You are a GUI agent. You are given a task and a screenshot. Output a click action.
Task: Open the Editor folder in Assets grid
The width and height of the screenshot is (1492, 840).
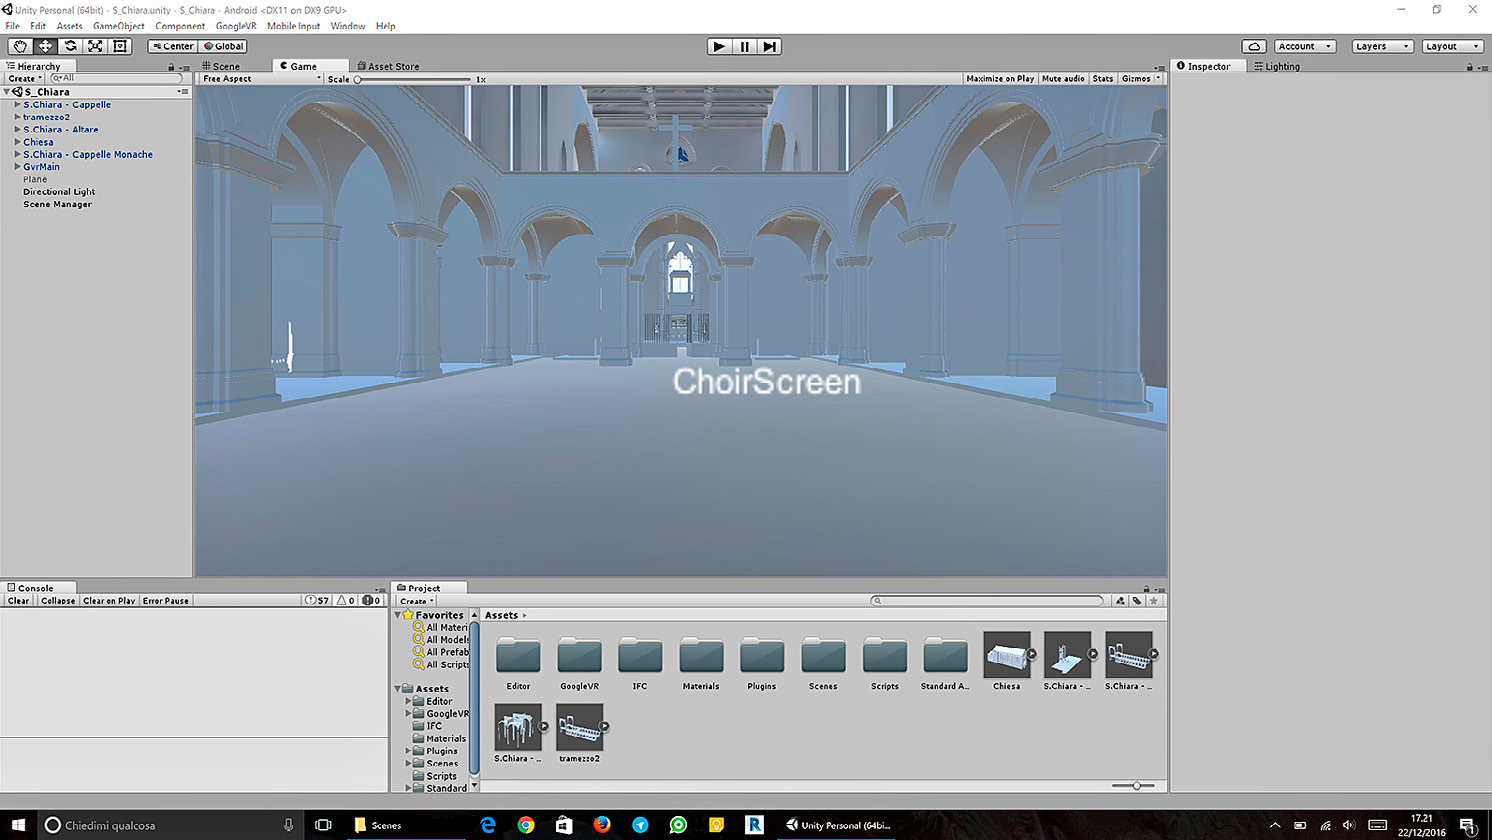pos(518,655)
